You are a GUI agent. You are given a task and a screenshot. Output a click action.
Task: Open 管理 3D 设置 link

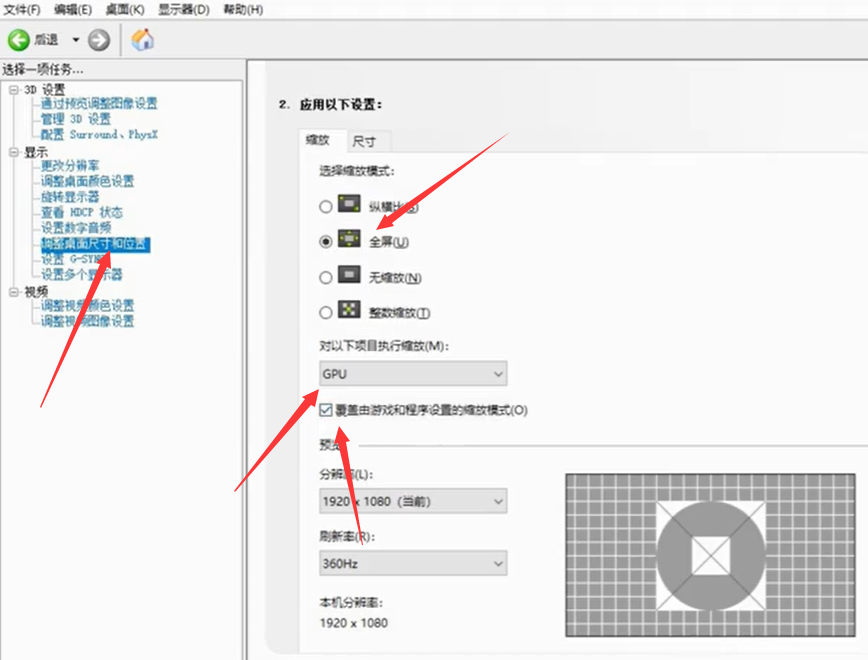[76, 119]
